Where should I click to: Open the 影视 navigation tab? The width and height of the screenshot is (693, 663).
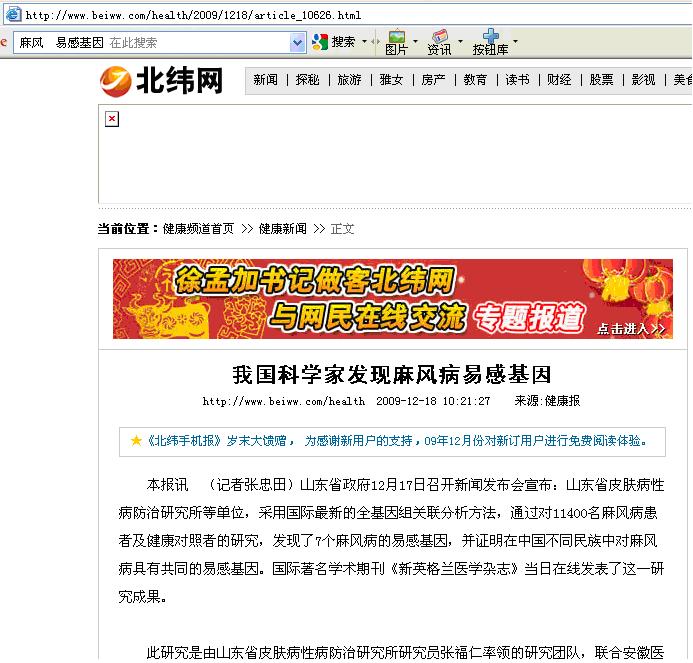point(643,80)
